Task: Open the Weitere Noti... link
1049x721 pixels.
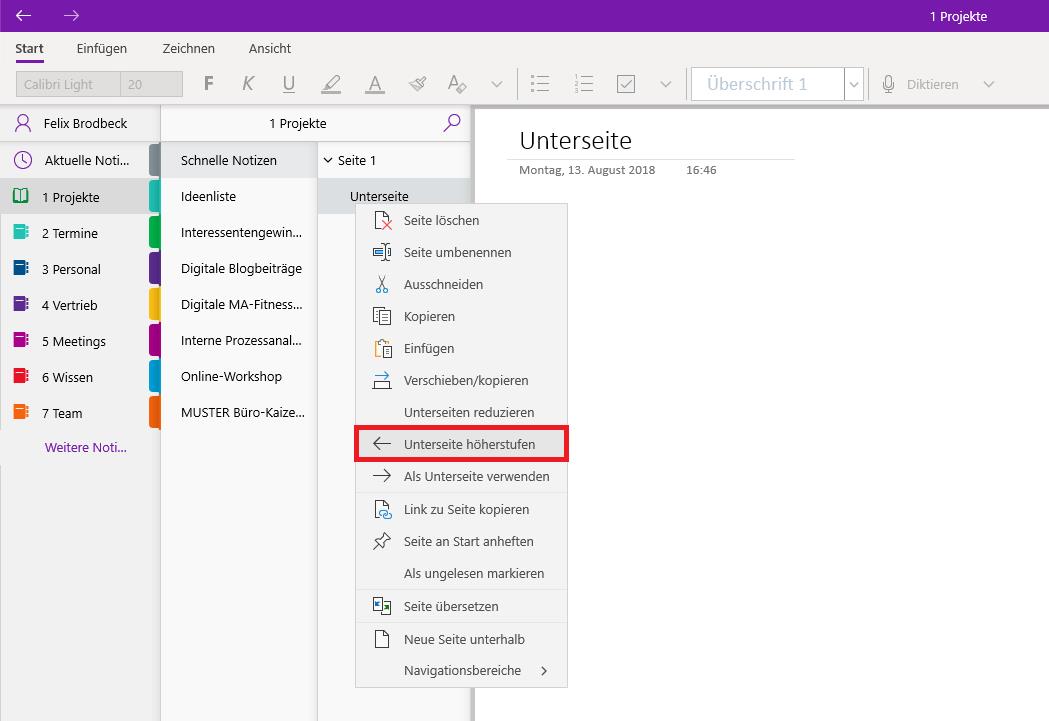Action: (x=86, y=447)
